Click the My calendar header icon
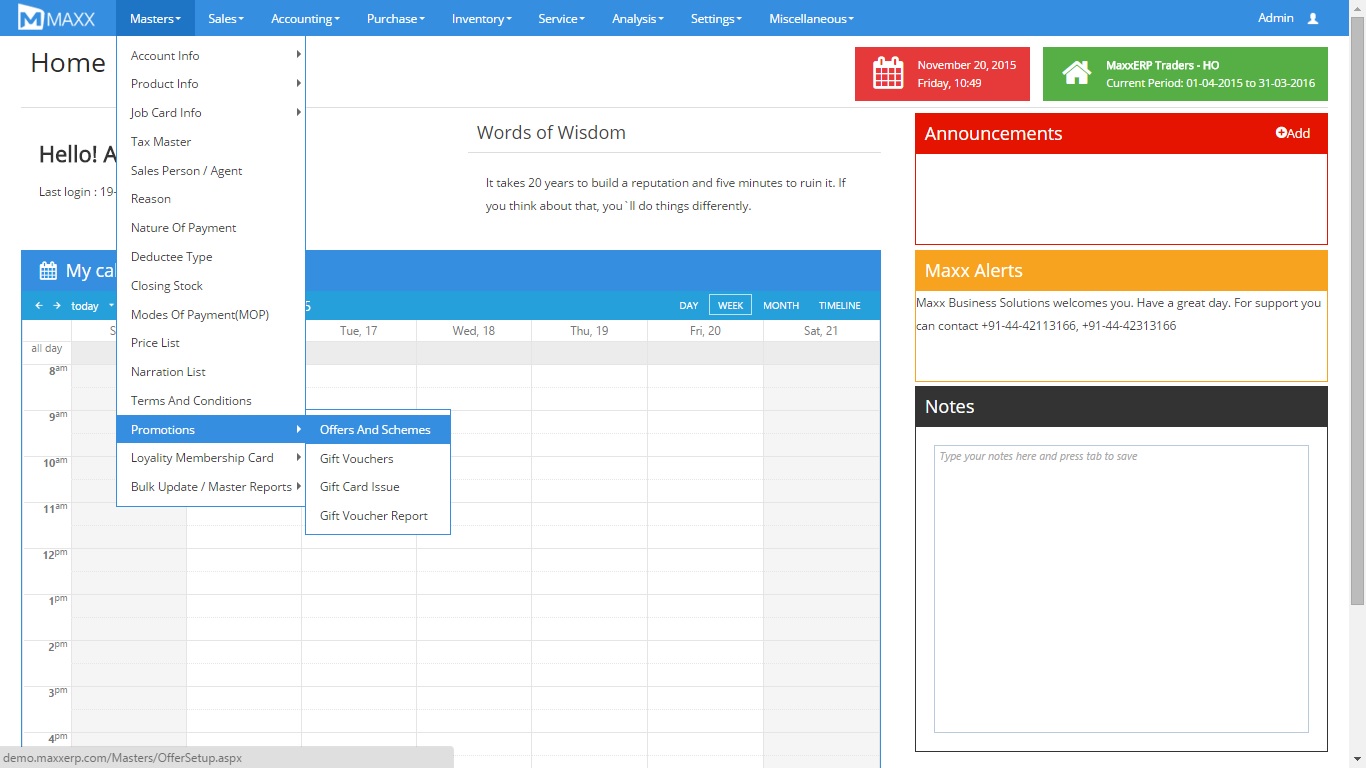1366x768 pixels. coord(48,271)
